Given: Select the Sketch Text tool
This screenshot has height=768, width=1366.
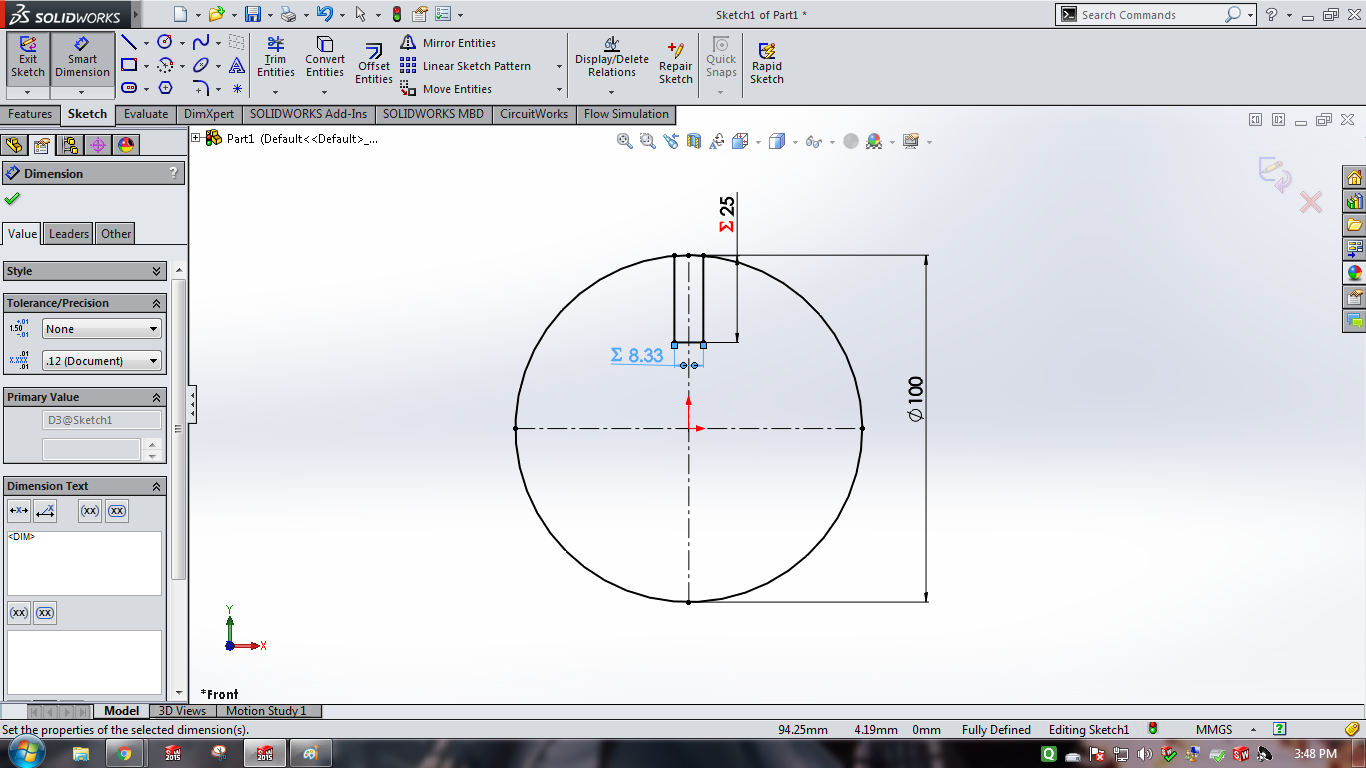Looking at the screenshot, I should pos(237,65).
